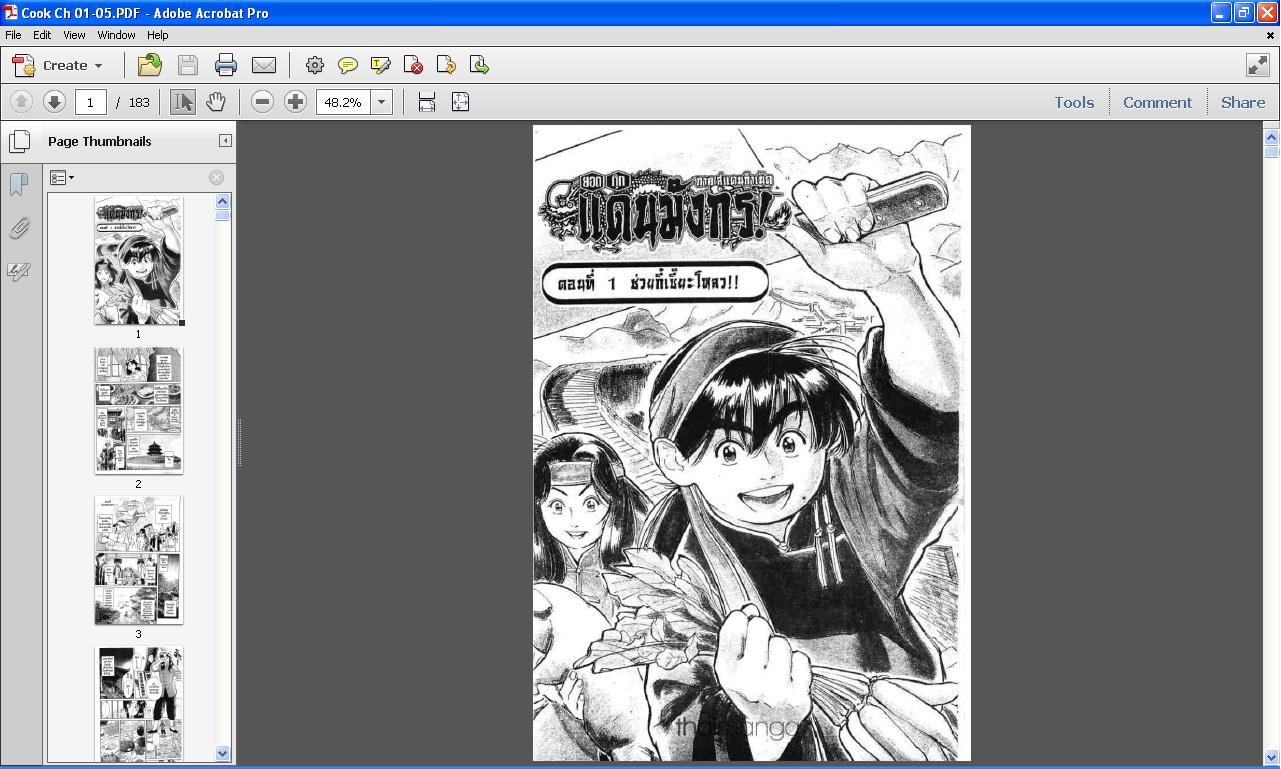Open the Attachments paperclip panel
1281x769 pixels.
pos(18,228)
